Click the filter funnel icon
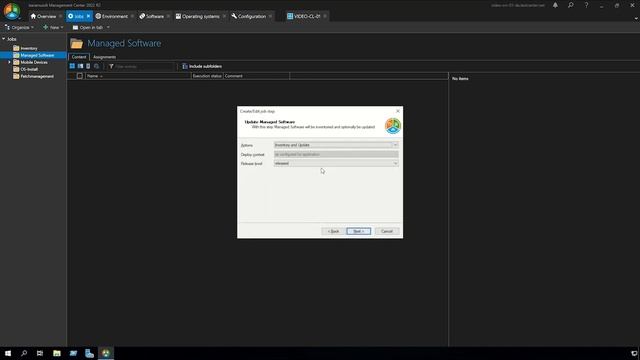 pos(111,66)
